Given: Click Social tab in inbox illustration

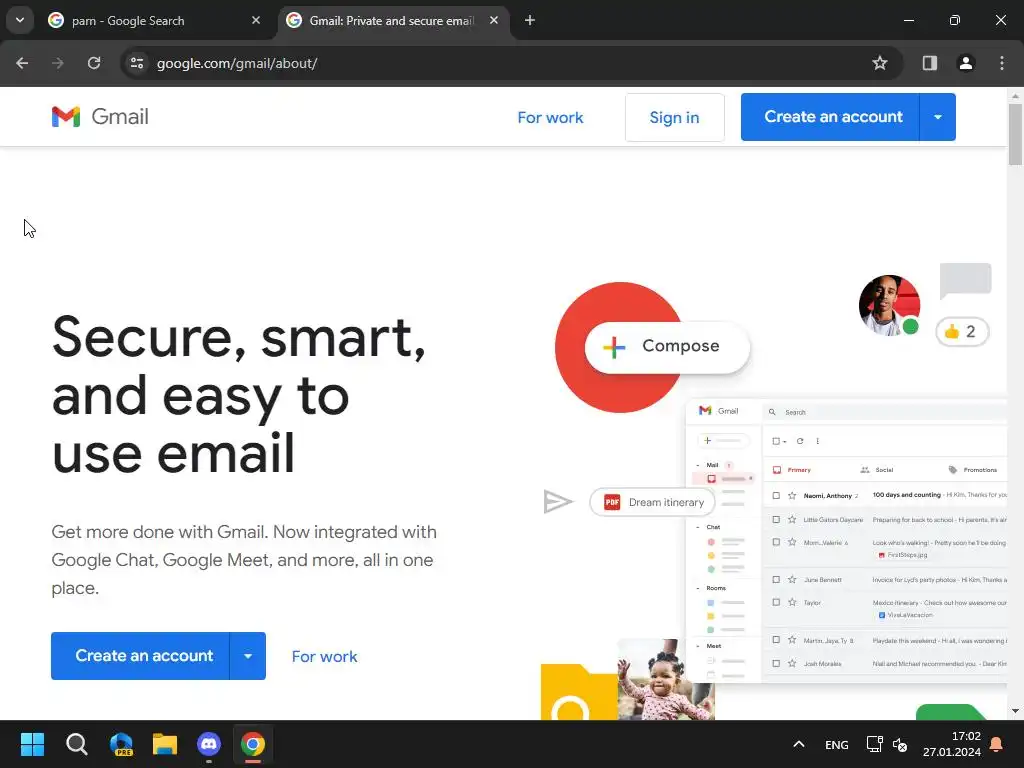Looking at the screenshot, I should tap(877, 470).
